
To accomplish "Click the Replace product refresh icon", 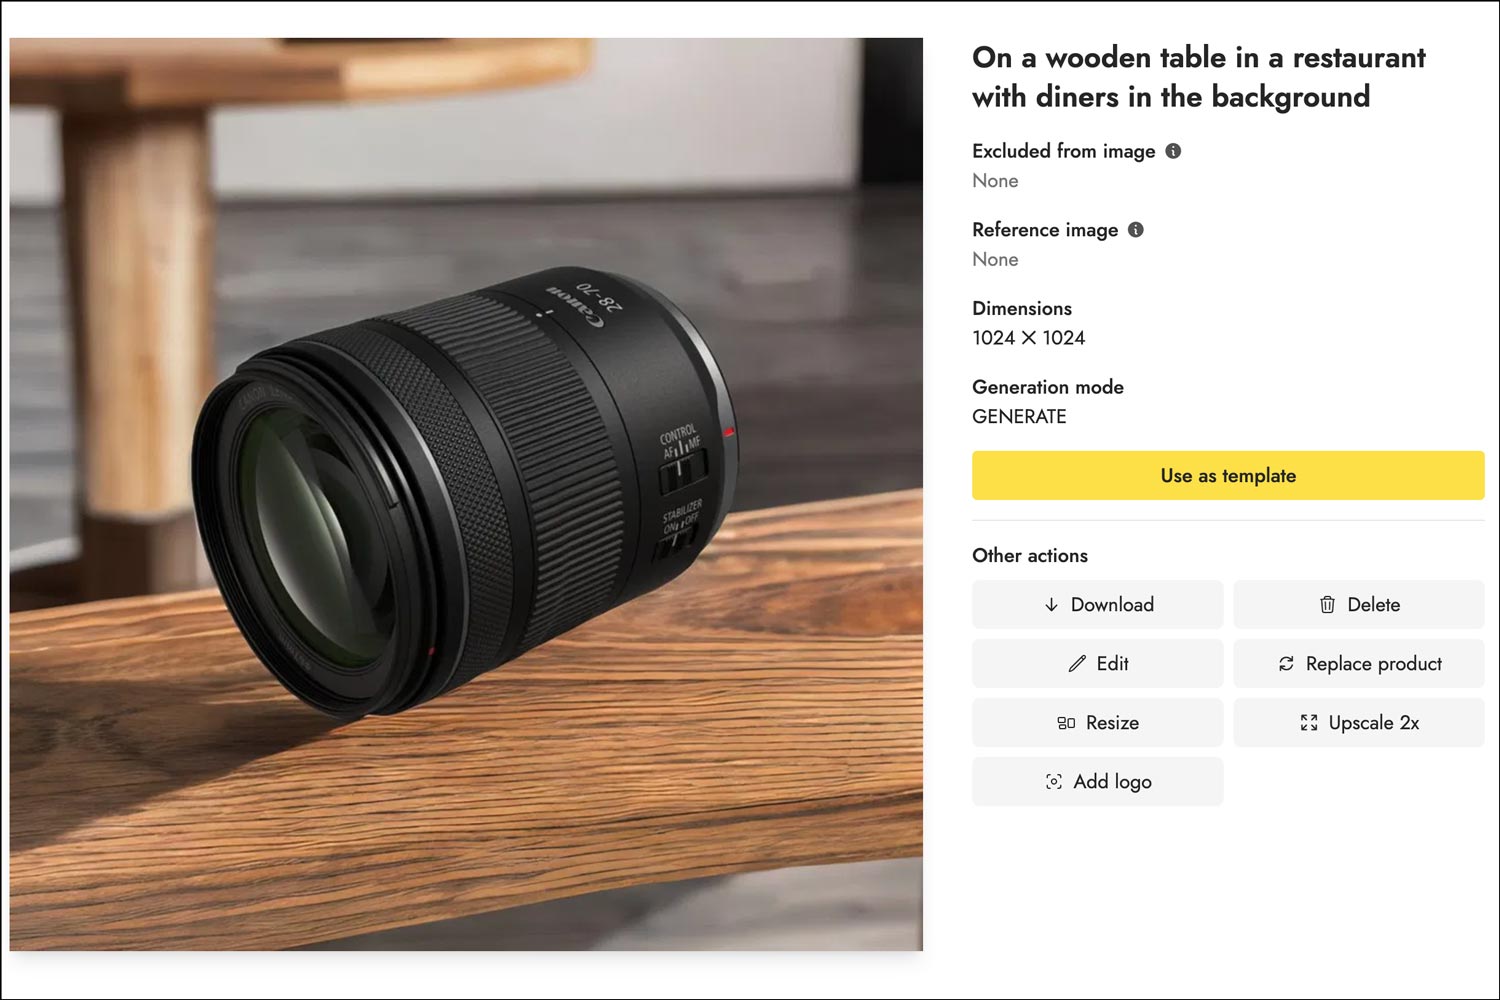I will [1286, 664].
